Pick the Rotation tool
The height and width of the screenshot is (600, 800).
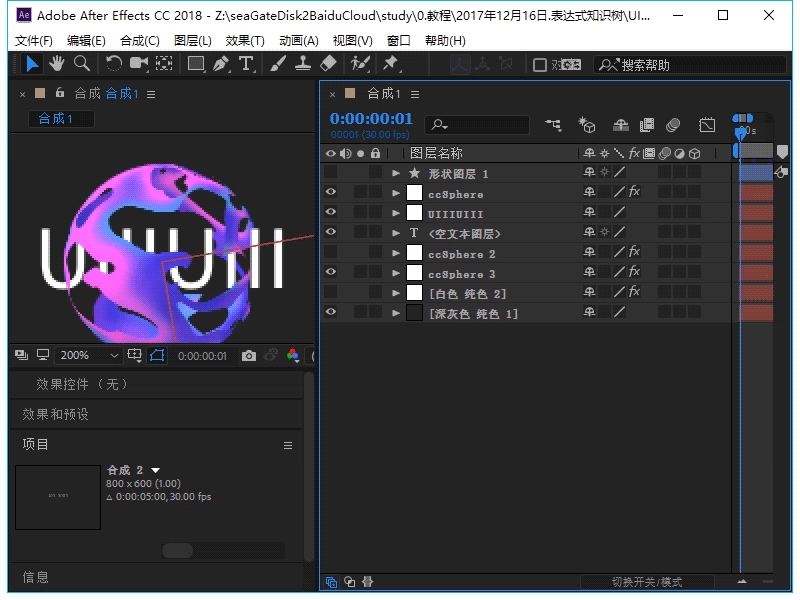(113, 64)
